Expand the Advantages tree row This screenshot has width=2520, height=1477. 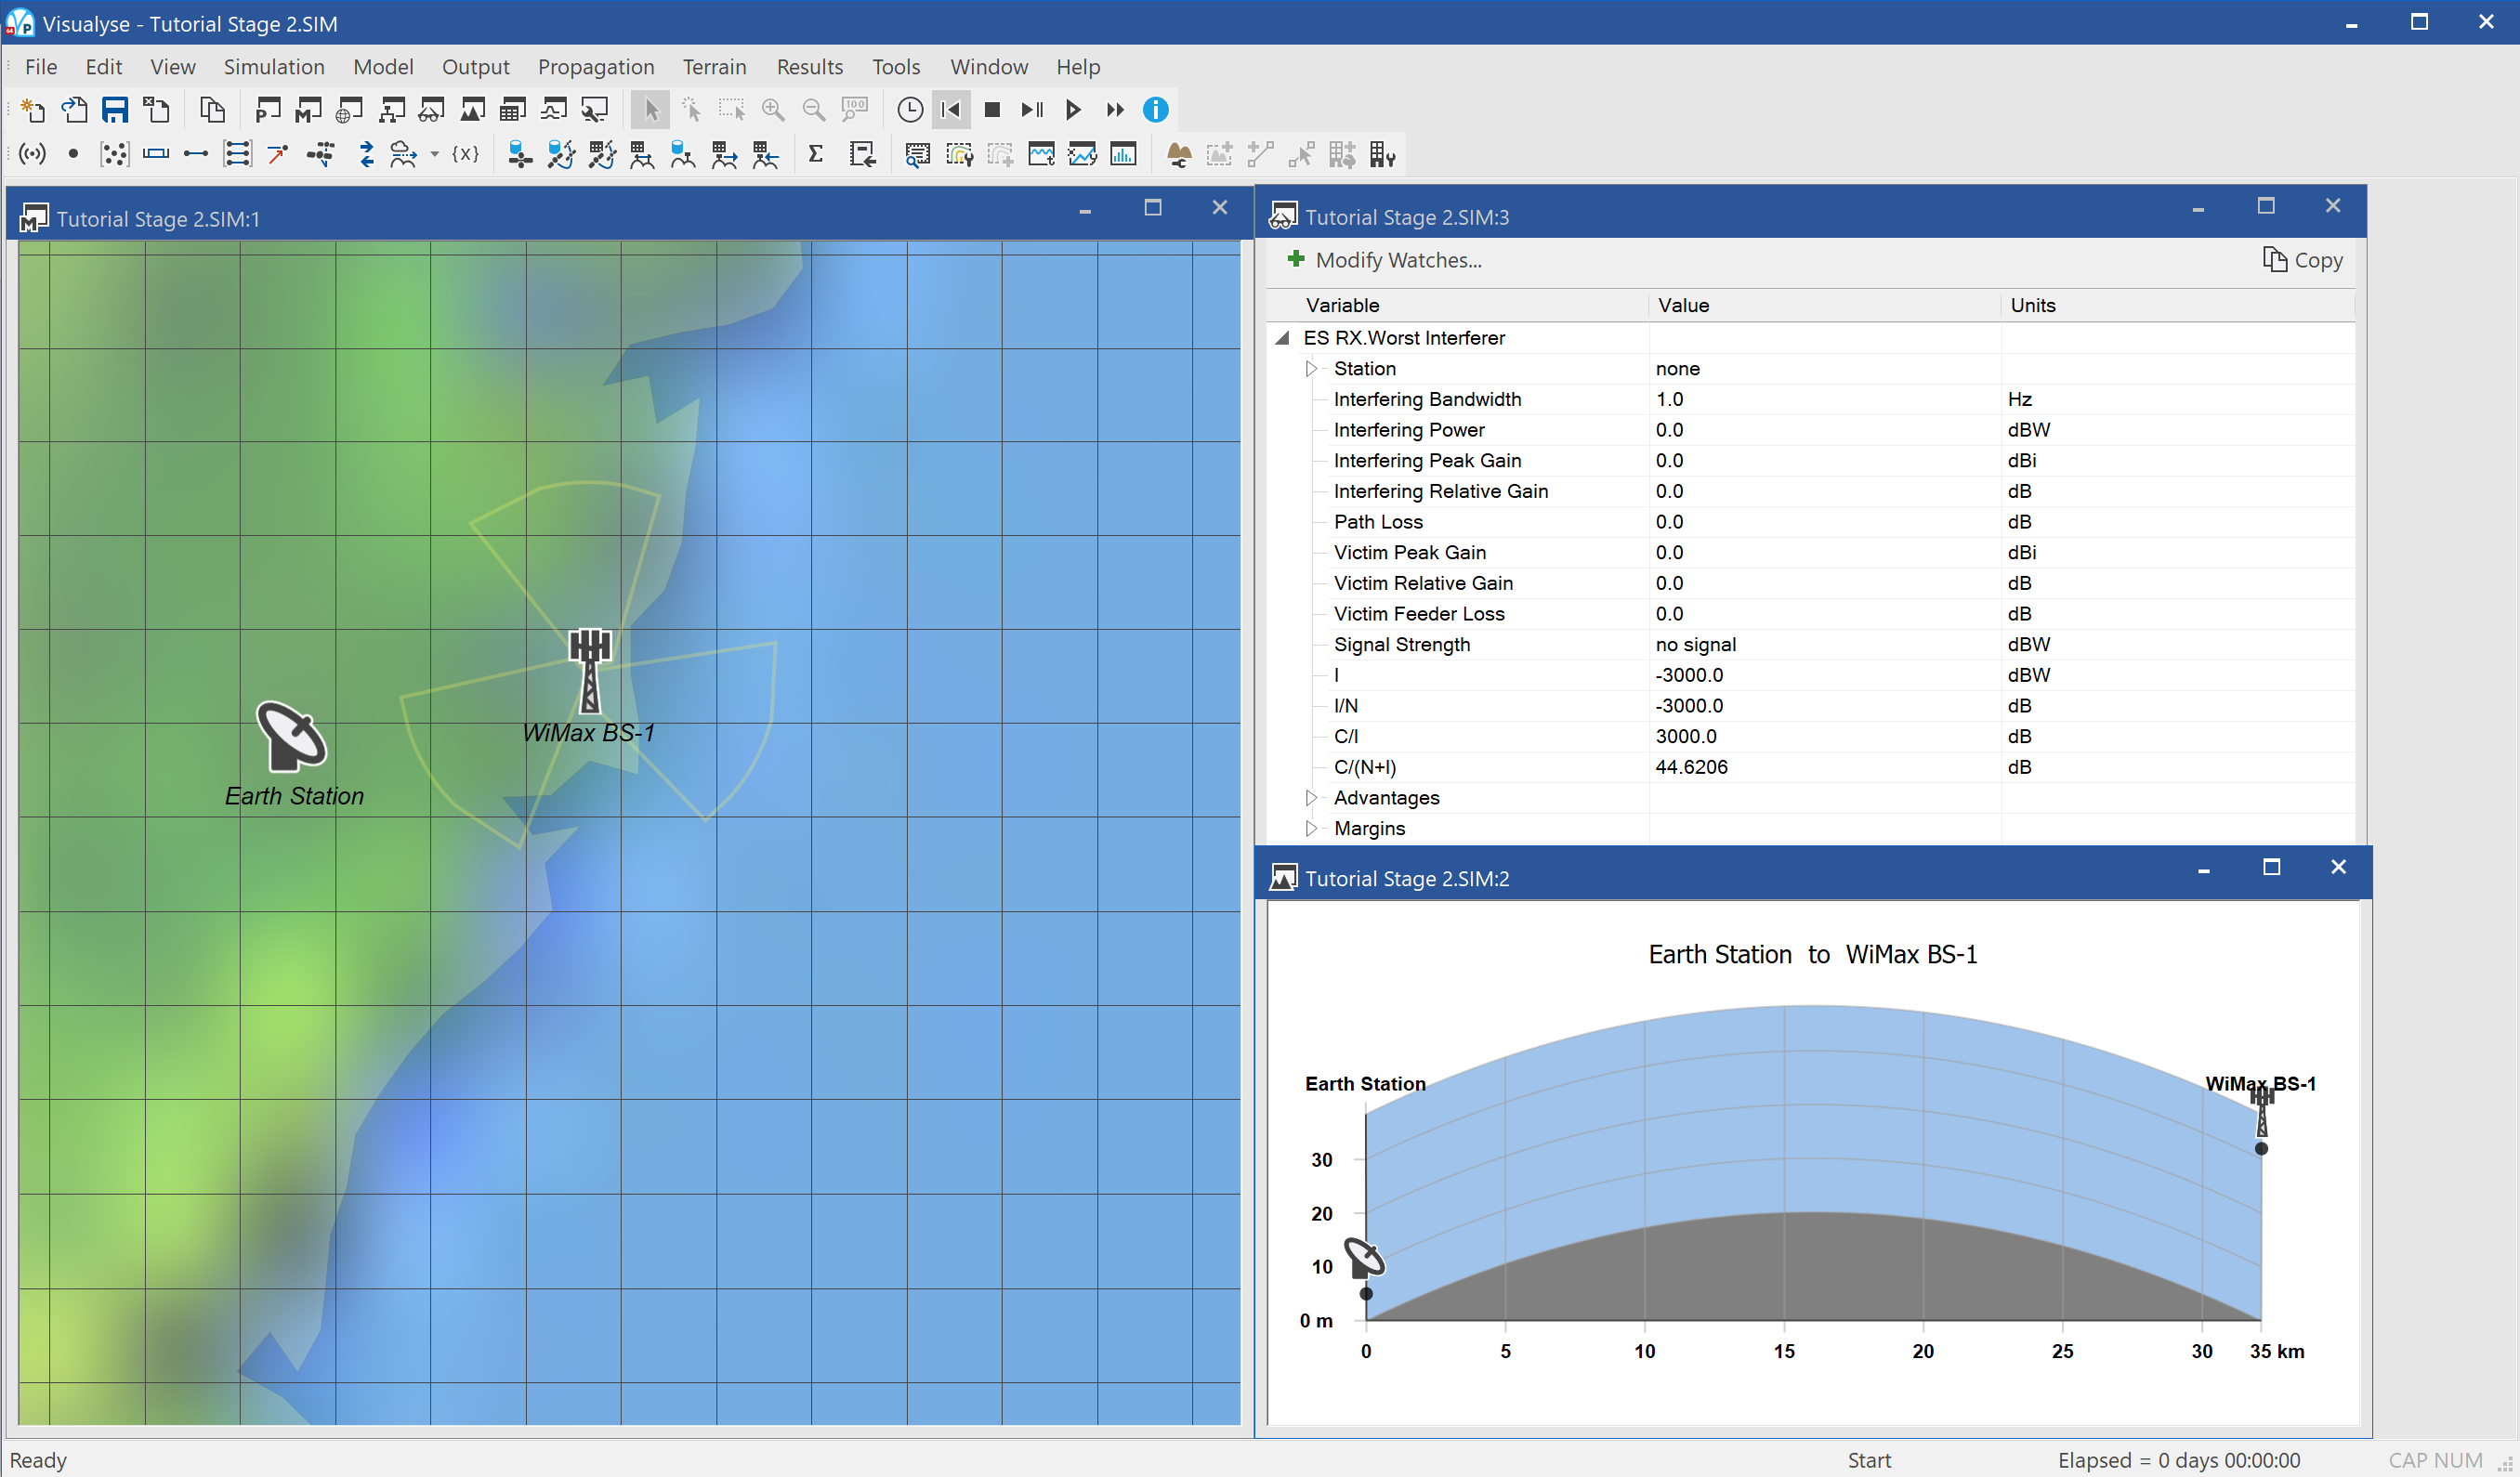click(1311, 798)
